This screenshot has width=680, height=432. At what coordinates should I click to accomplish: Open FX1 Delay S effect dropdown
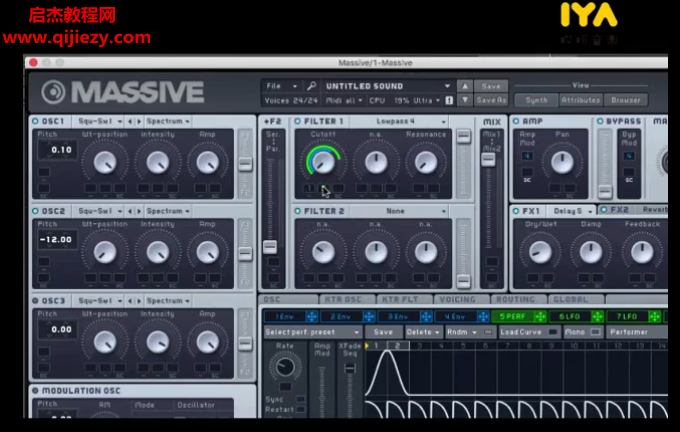572,211
